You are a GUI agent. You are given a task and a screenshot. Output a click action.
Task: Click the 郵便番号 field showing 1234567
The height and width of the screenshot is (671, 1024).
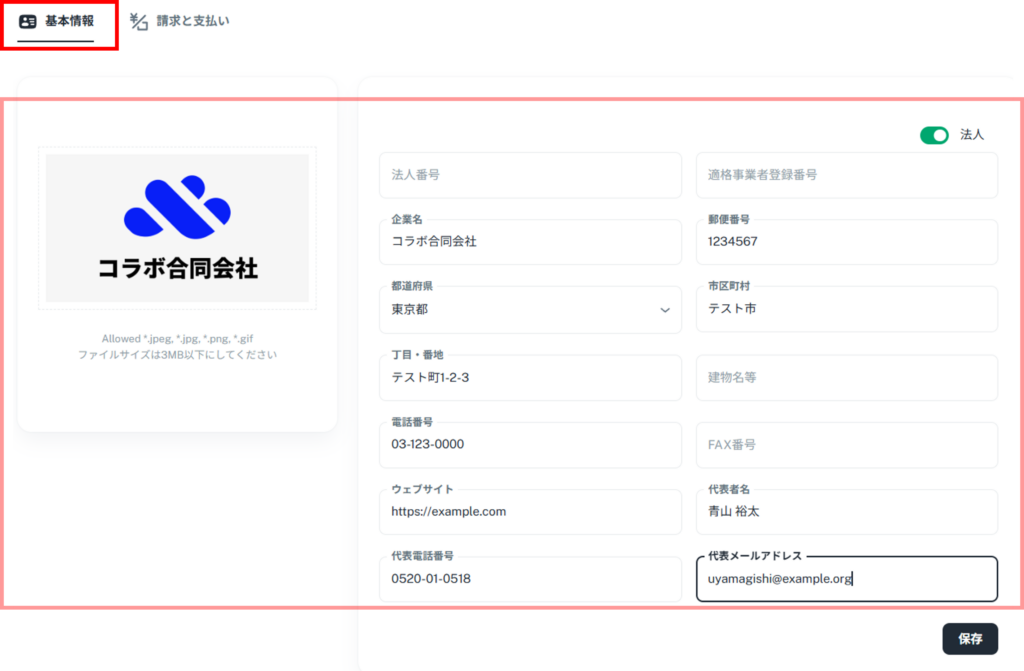[x=846, y=242]
